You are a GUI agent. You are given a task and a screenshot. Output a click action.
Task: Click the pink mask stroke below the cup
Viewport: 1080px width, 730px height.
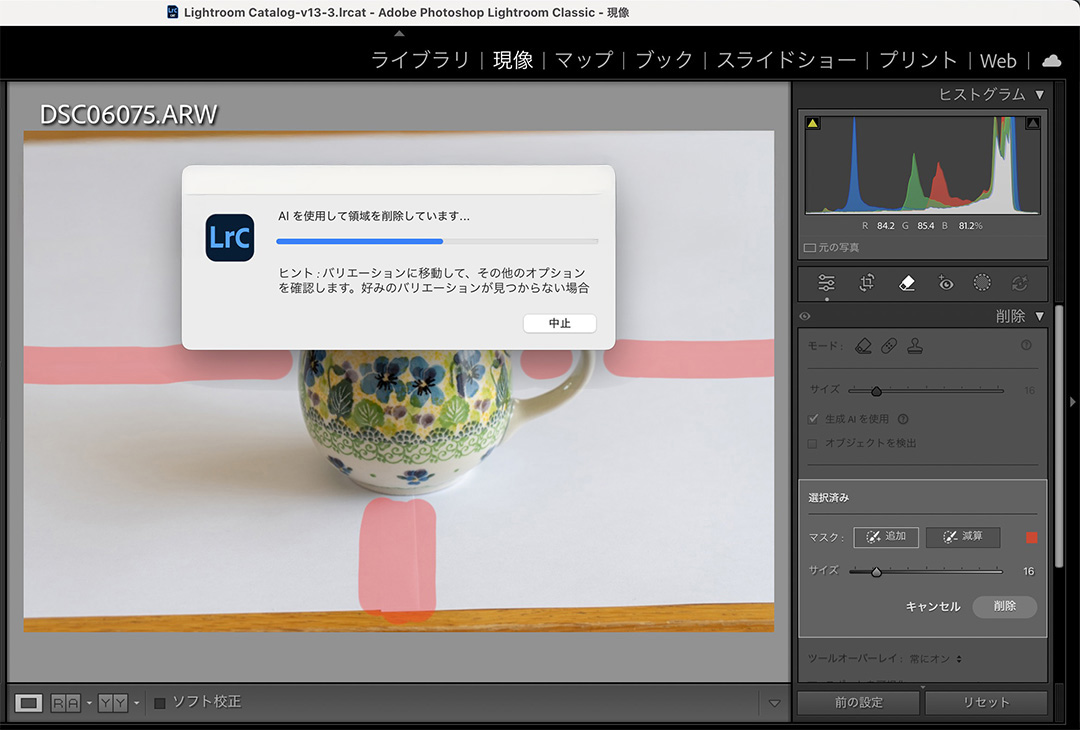pyautogui.click(x=397, y=559)
